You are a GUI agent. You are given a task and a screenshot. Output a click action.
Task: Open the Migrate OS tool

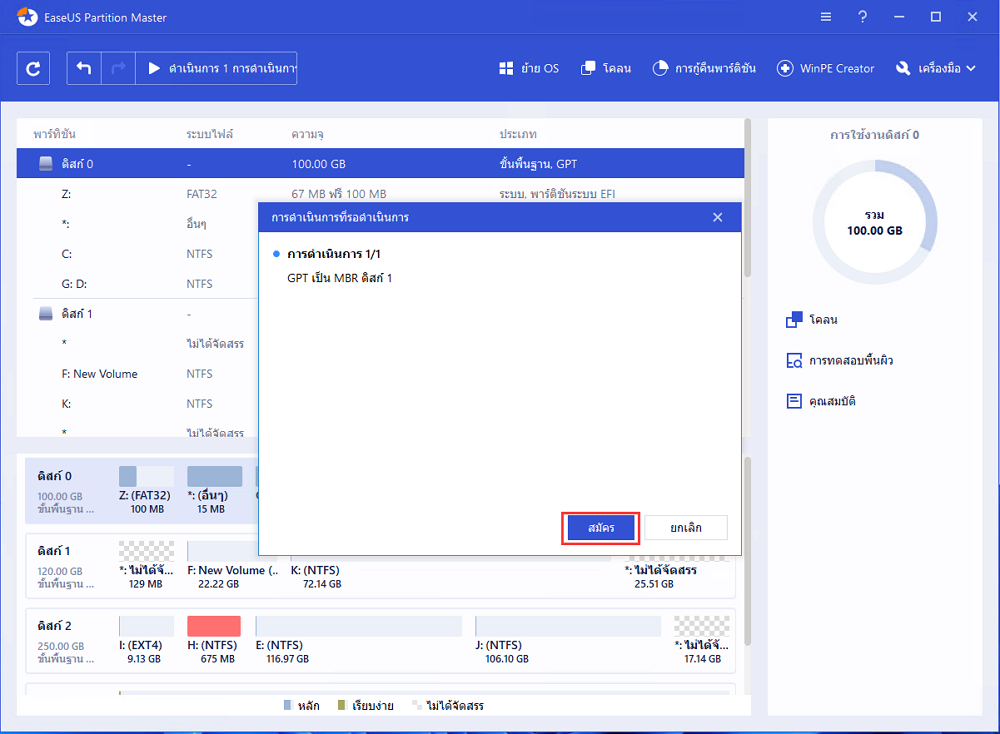point(529,68)
